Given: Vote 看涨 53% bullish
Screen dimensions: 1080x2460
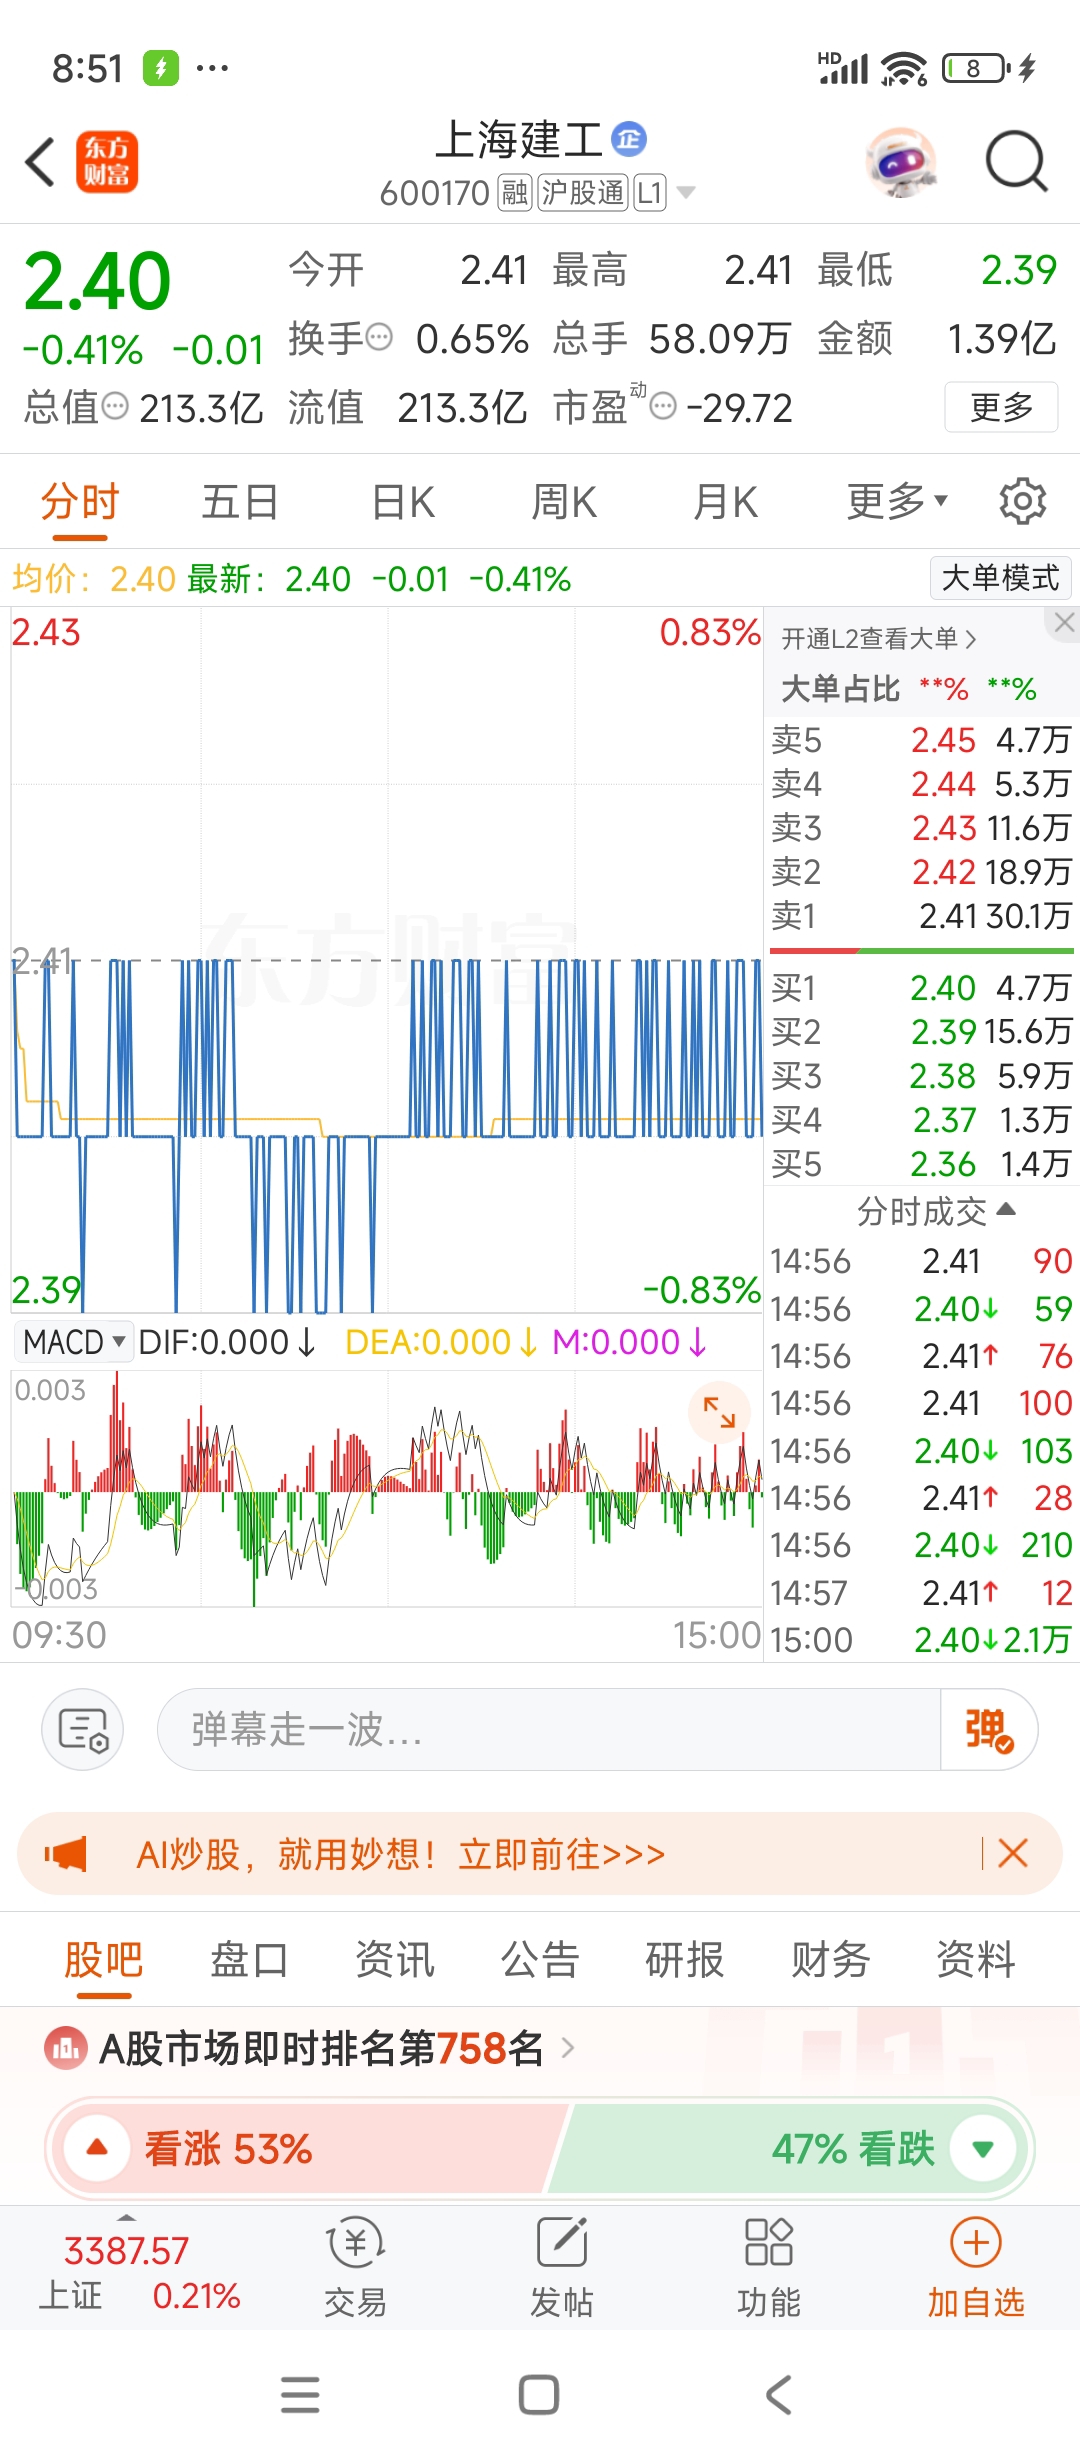Looking at the screenshot, I should (x=308, y=2148).
